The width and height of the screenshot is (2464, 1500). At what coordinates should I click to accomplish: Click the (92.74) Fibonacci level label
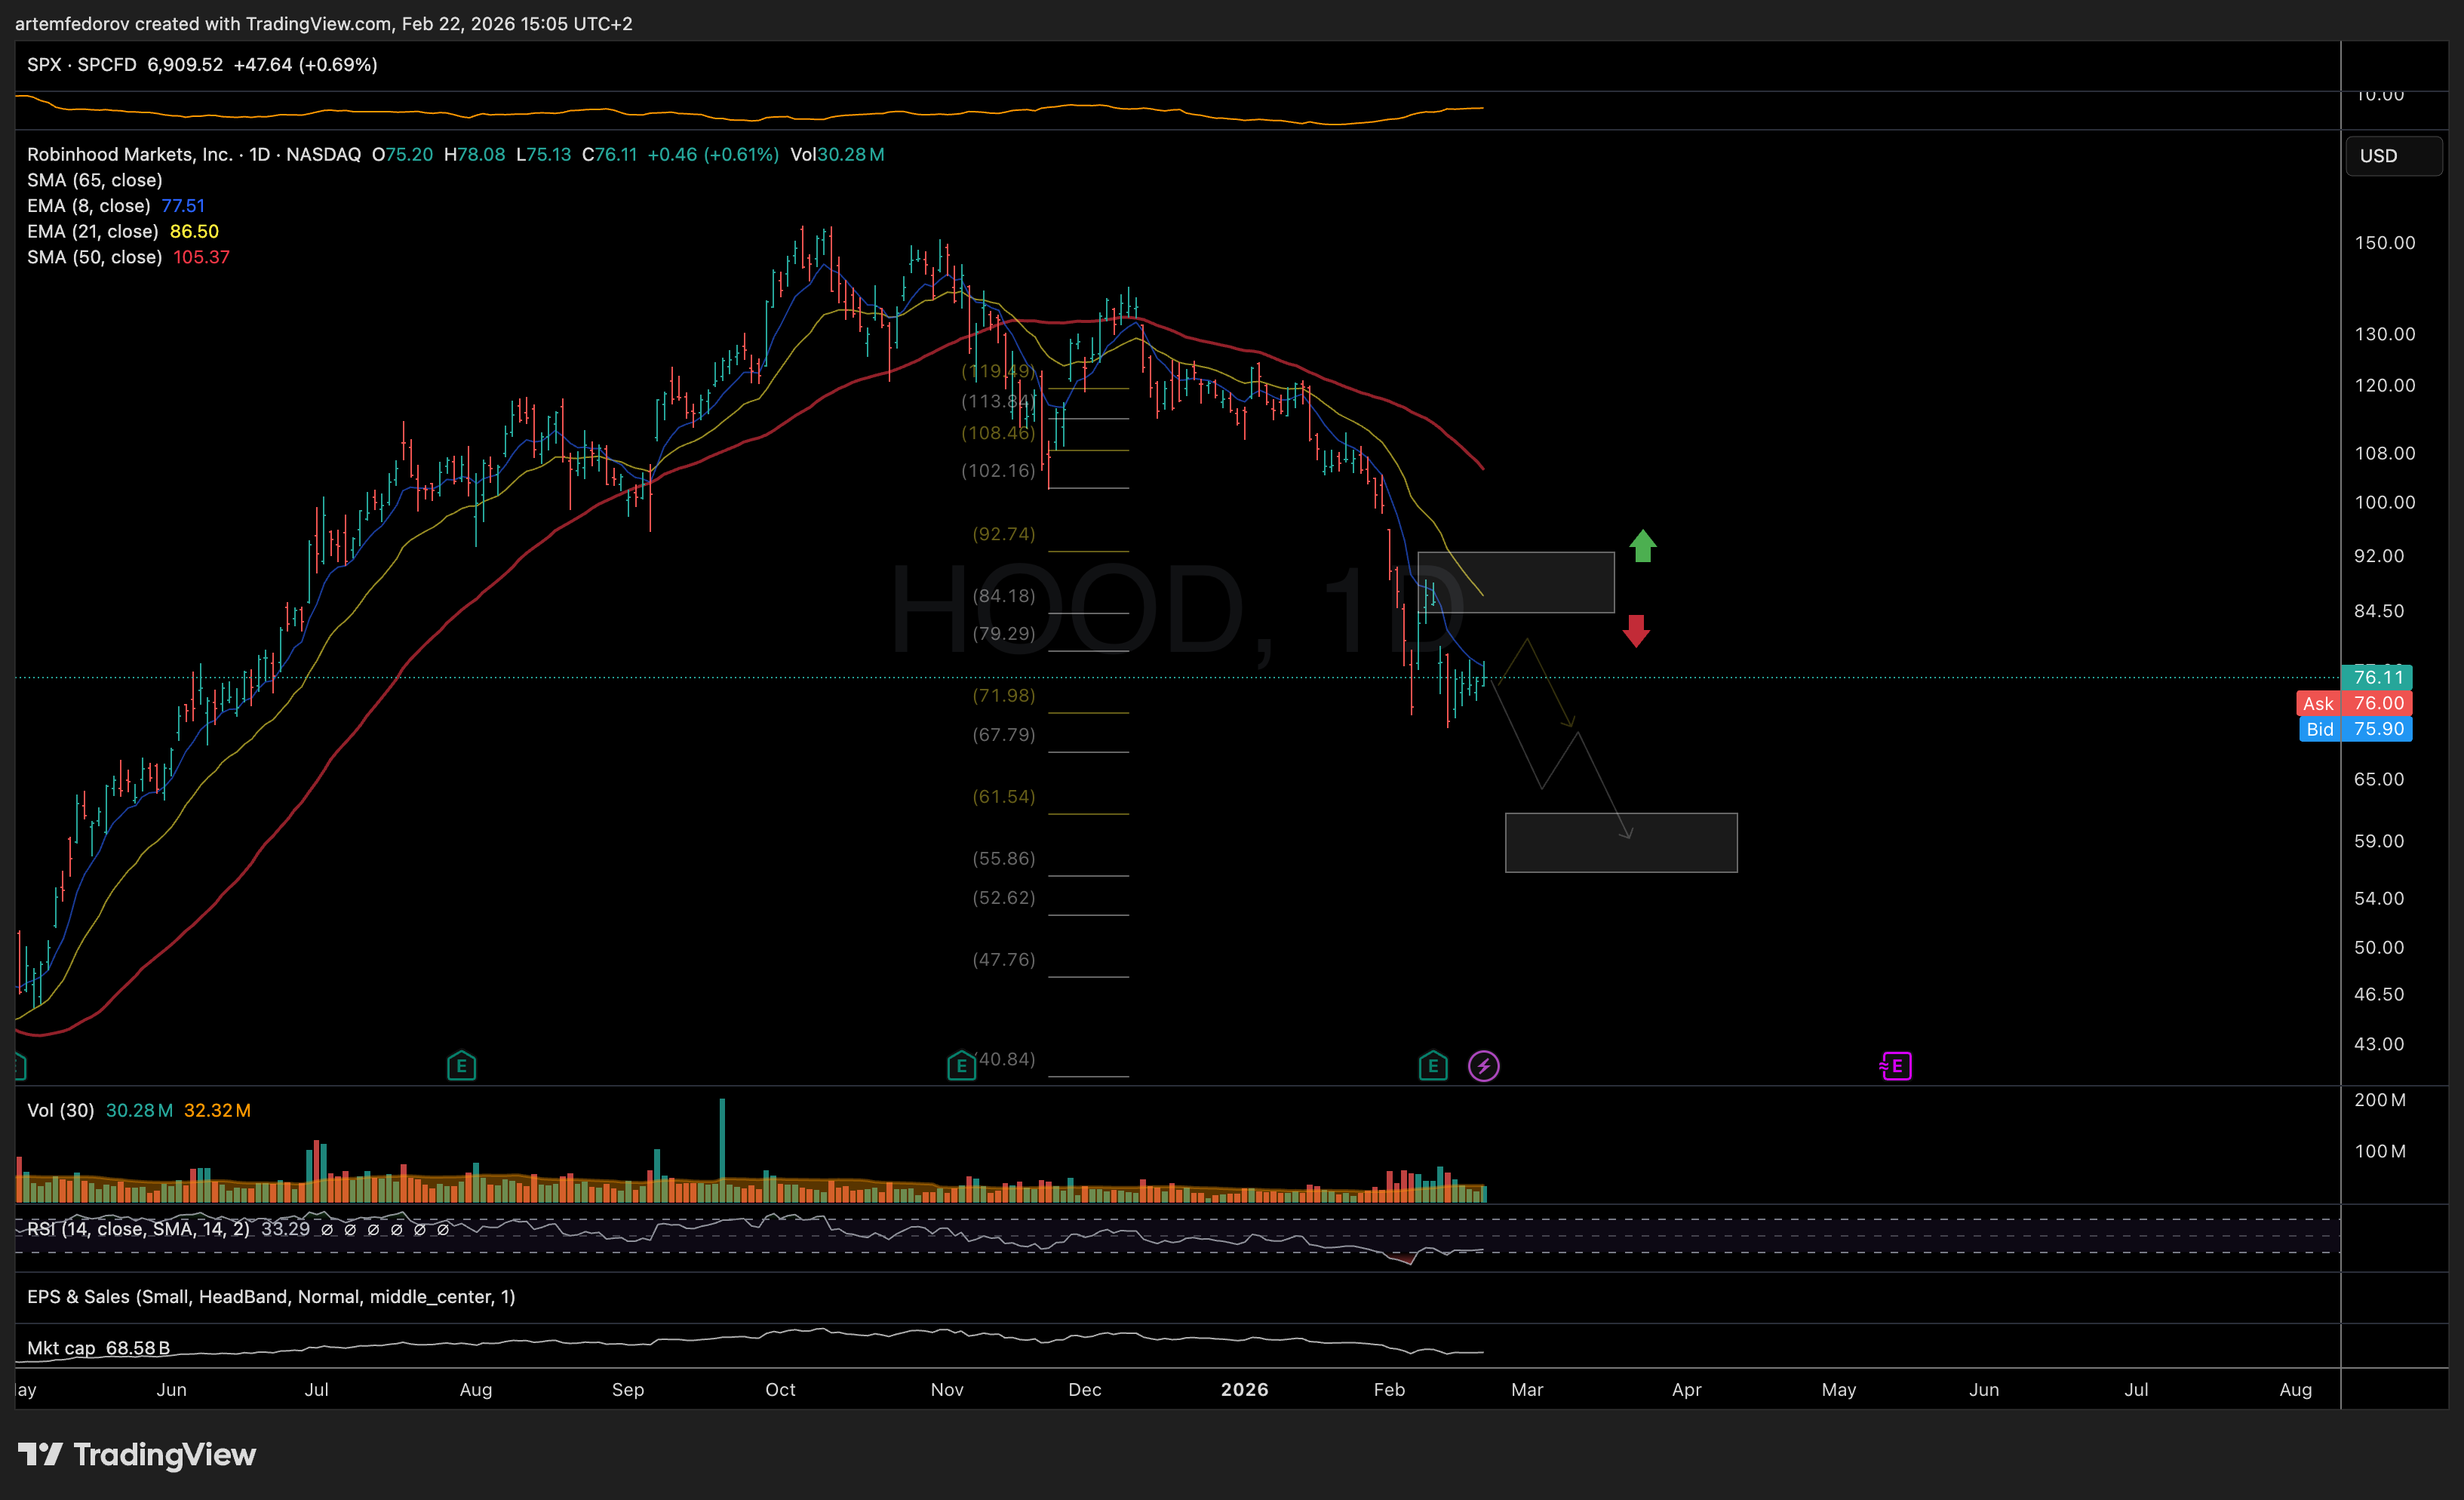(x=1004, y=534)
